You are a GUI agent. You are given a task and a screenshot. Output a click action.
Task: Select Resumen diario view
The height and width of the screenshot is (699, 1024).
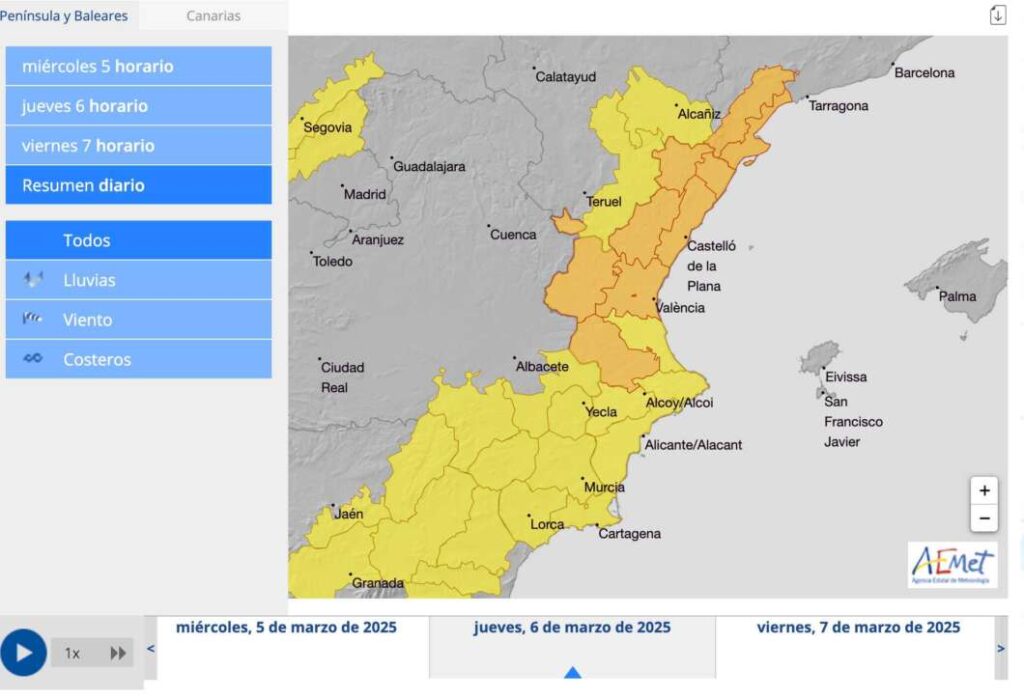click(138, 185)
